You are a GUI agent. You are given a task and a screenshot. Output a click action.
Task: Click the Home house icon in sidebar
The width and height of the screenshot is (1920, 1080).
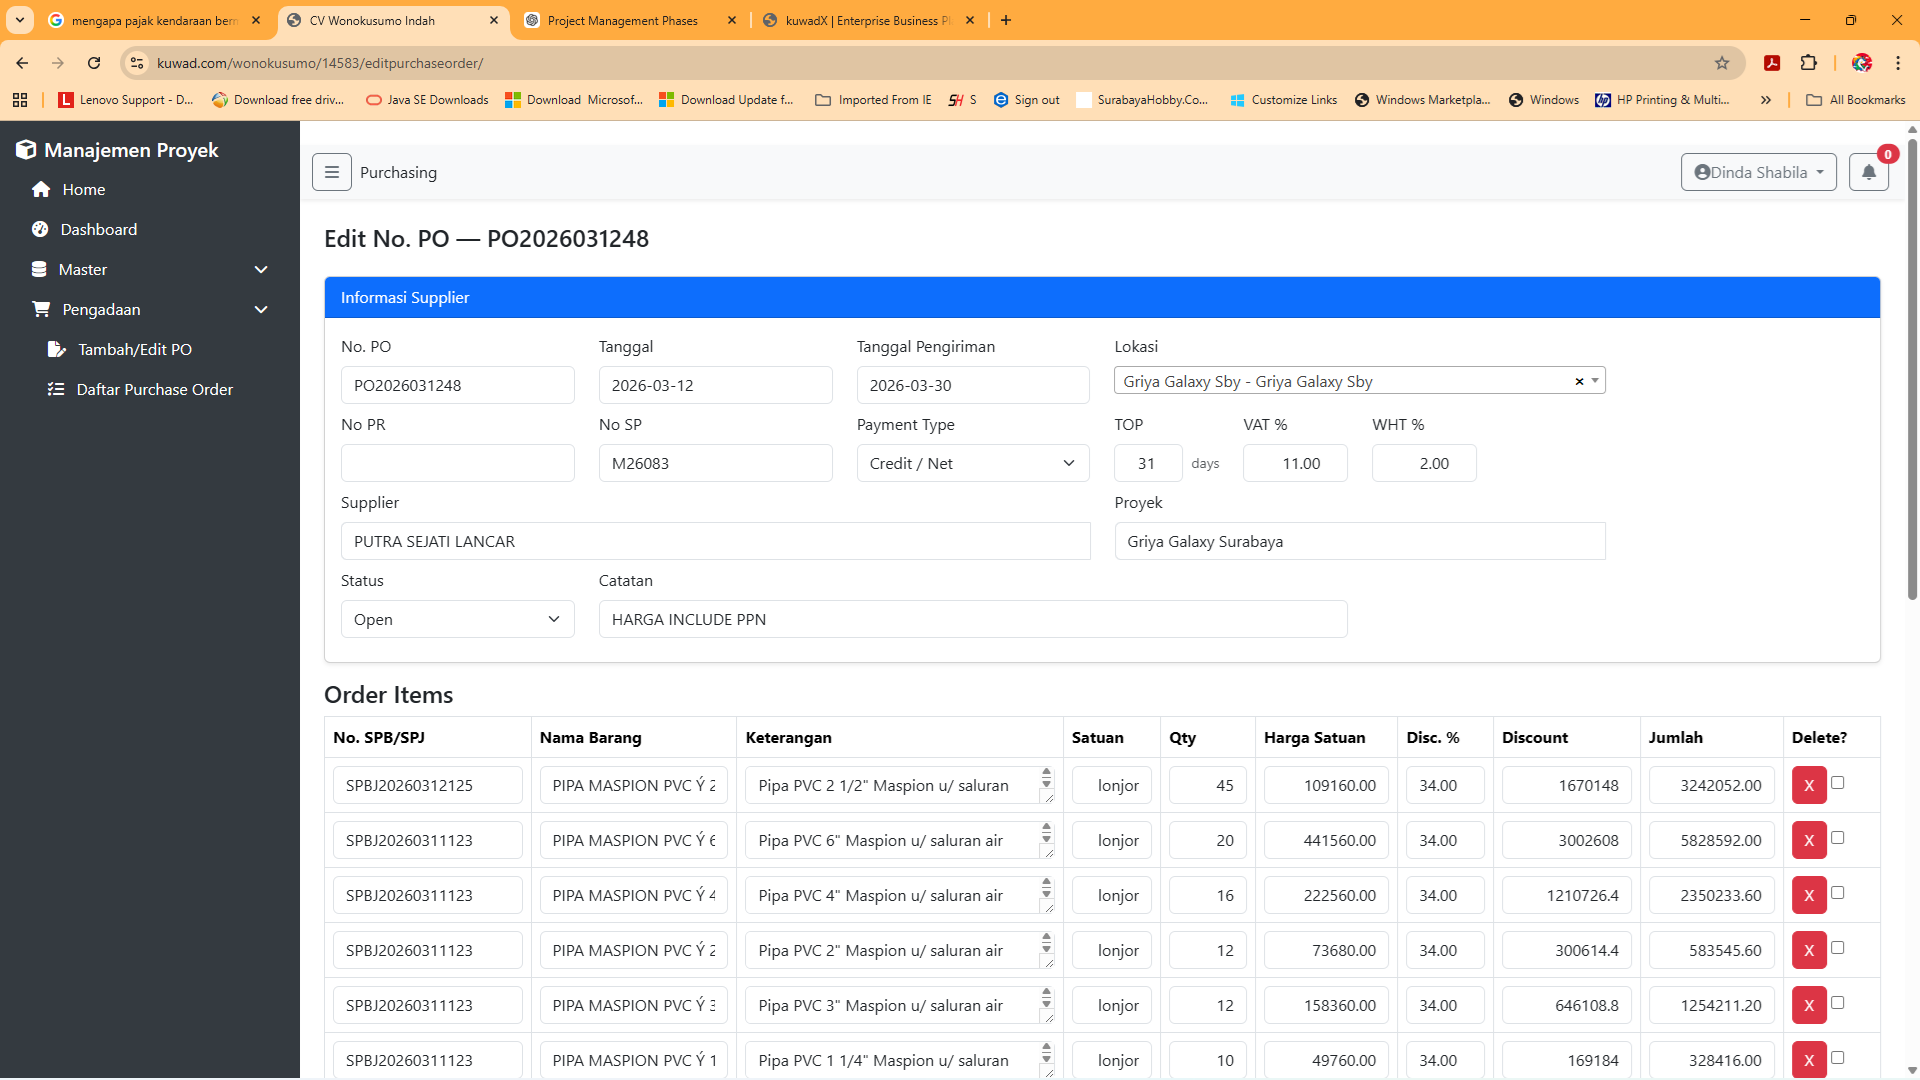coord(41,189)
